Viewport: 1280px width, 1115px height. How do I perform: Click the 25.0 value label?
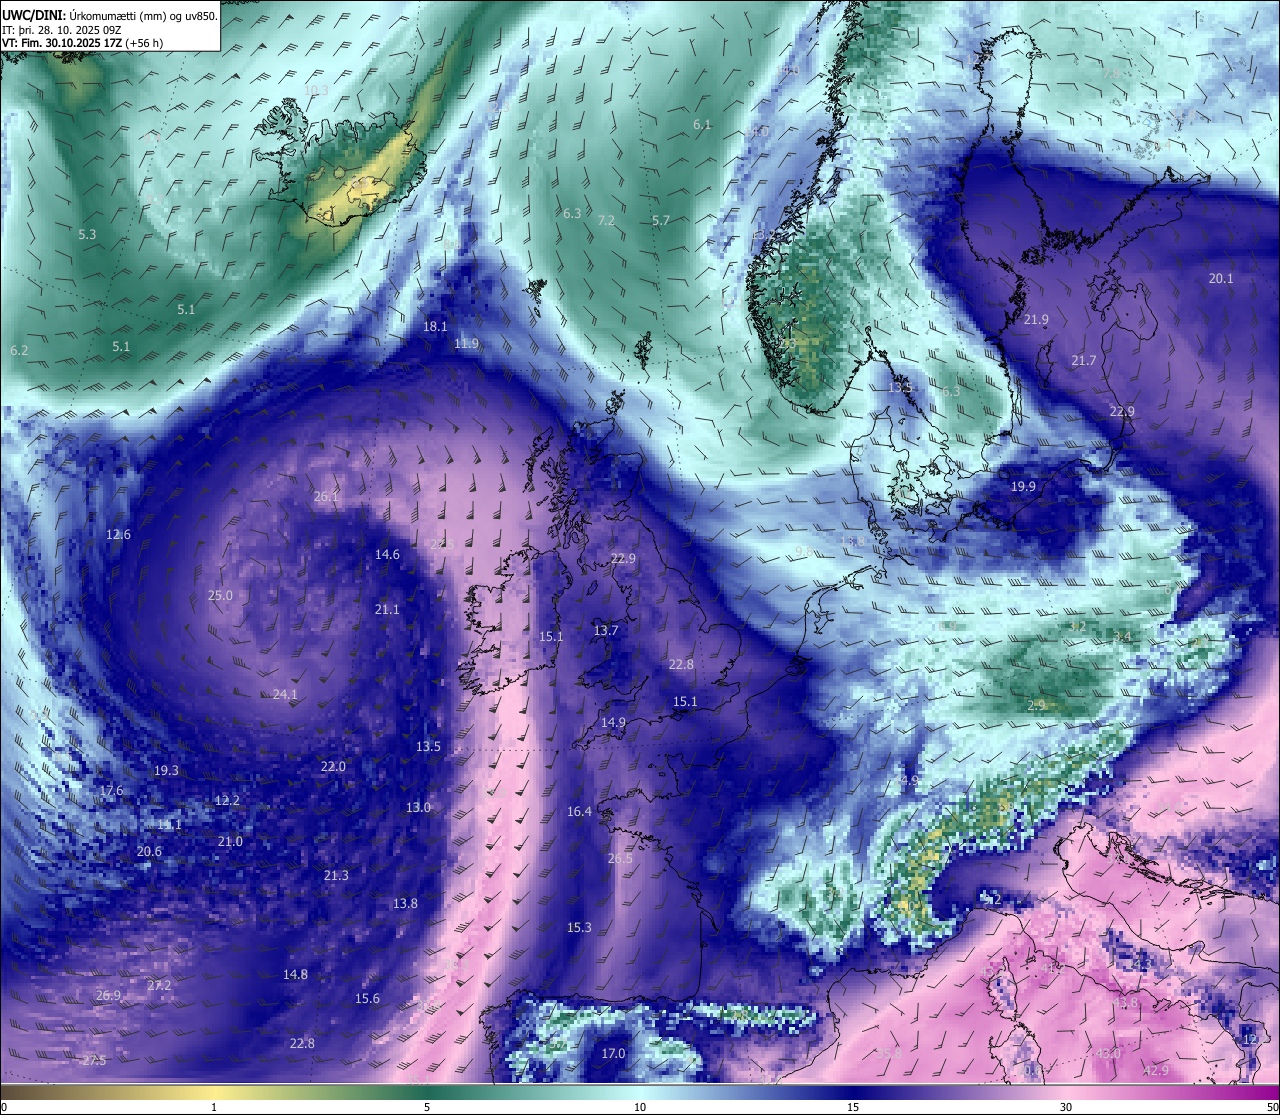click(x=220, y=595)
